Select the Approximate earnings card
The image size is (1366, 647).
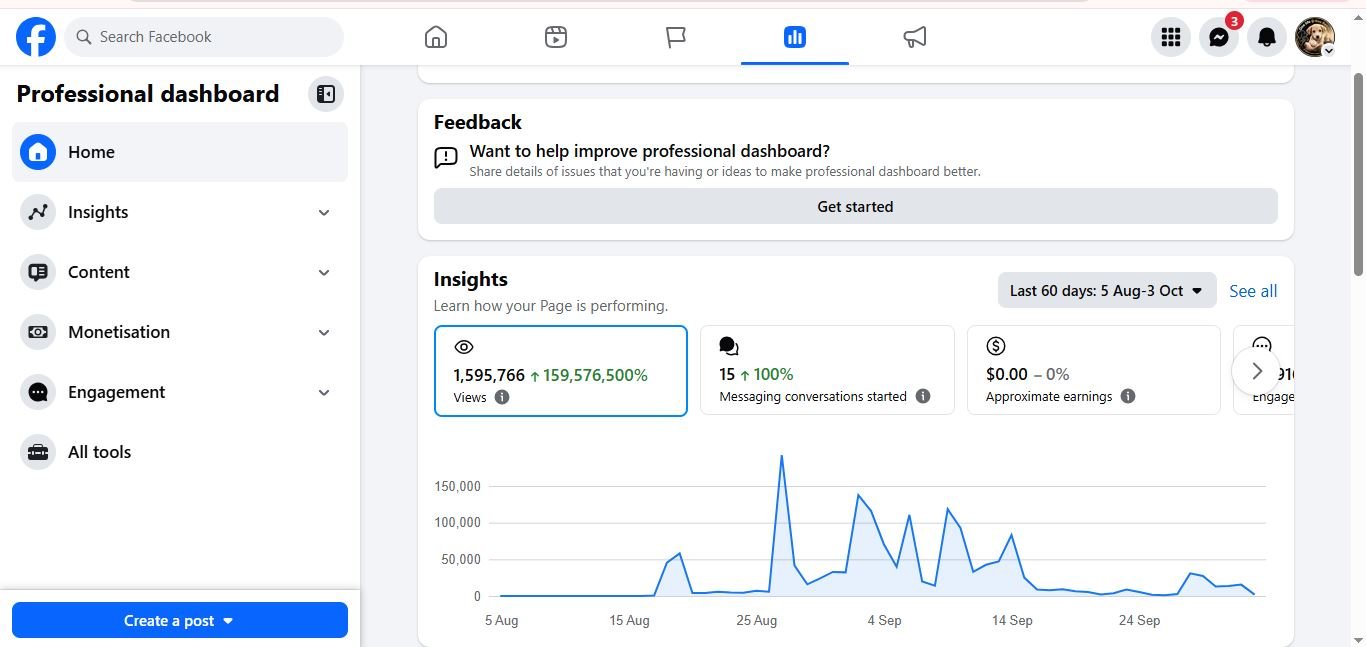tap(1094, 370)
